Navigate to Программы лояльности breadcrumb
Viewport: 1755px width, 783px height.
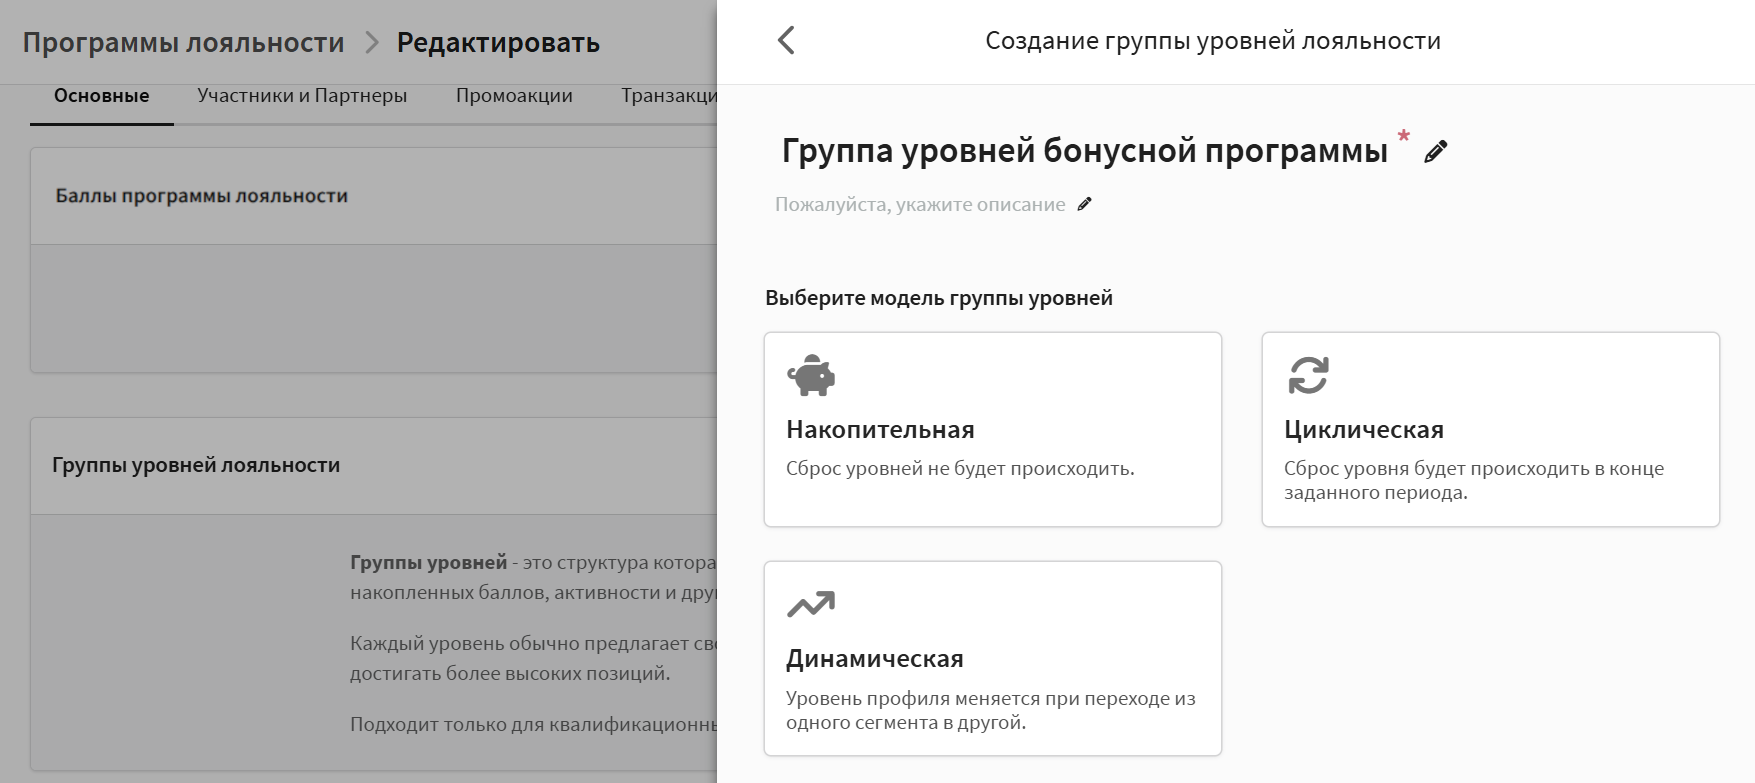183,43
